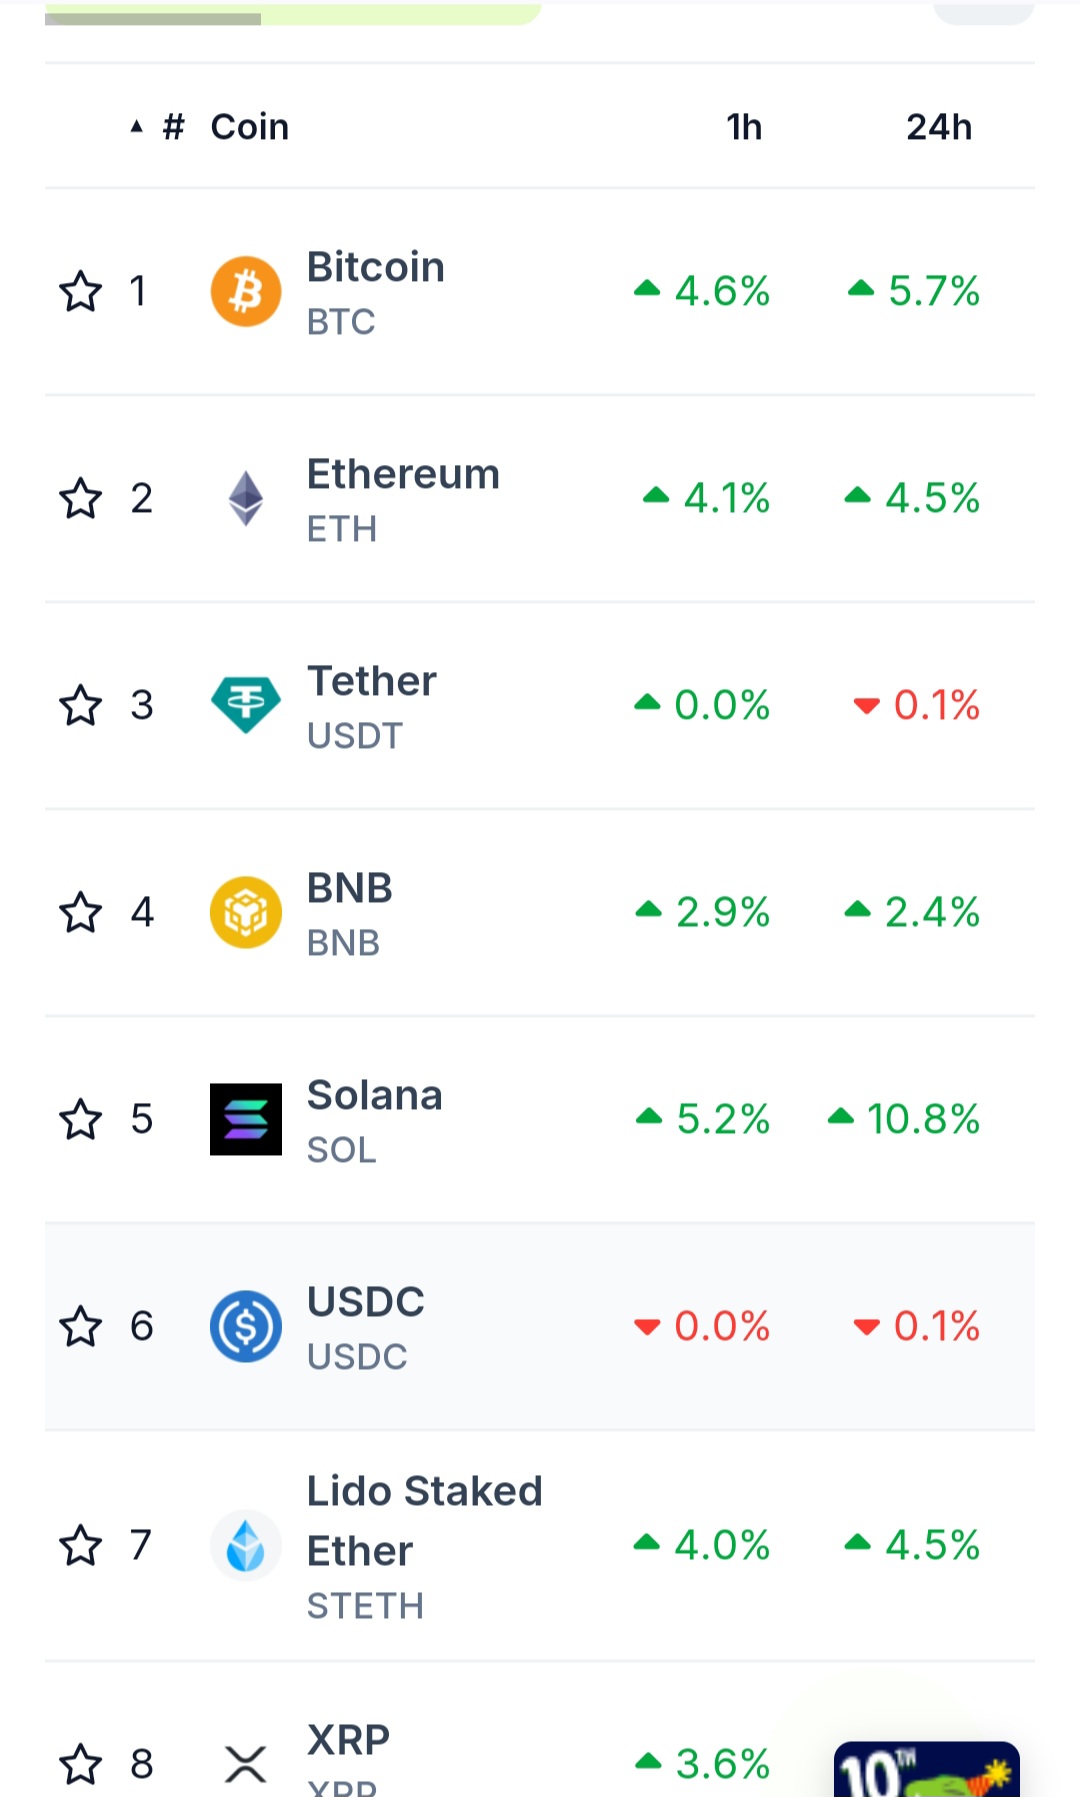The image size is (1080, 1797).
Task: Tap the Solana black logo icon
Action: [x=246, y=1119]
